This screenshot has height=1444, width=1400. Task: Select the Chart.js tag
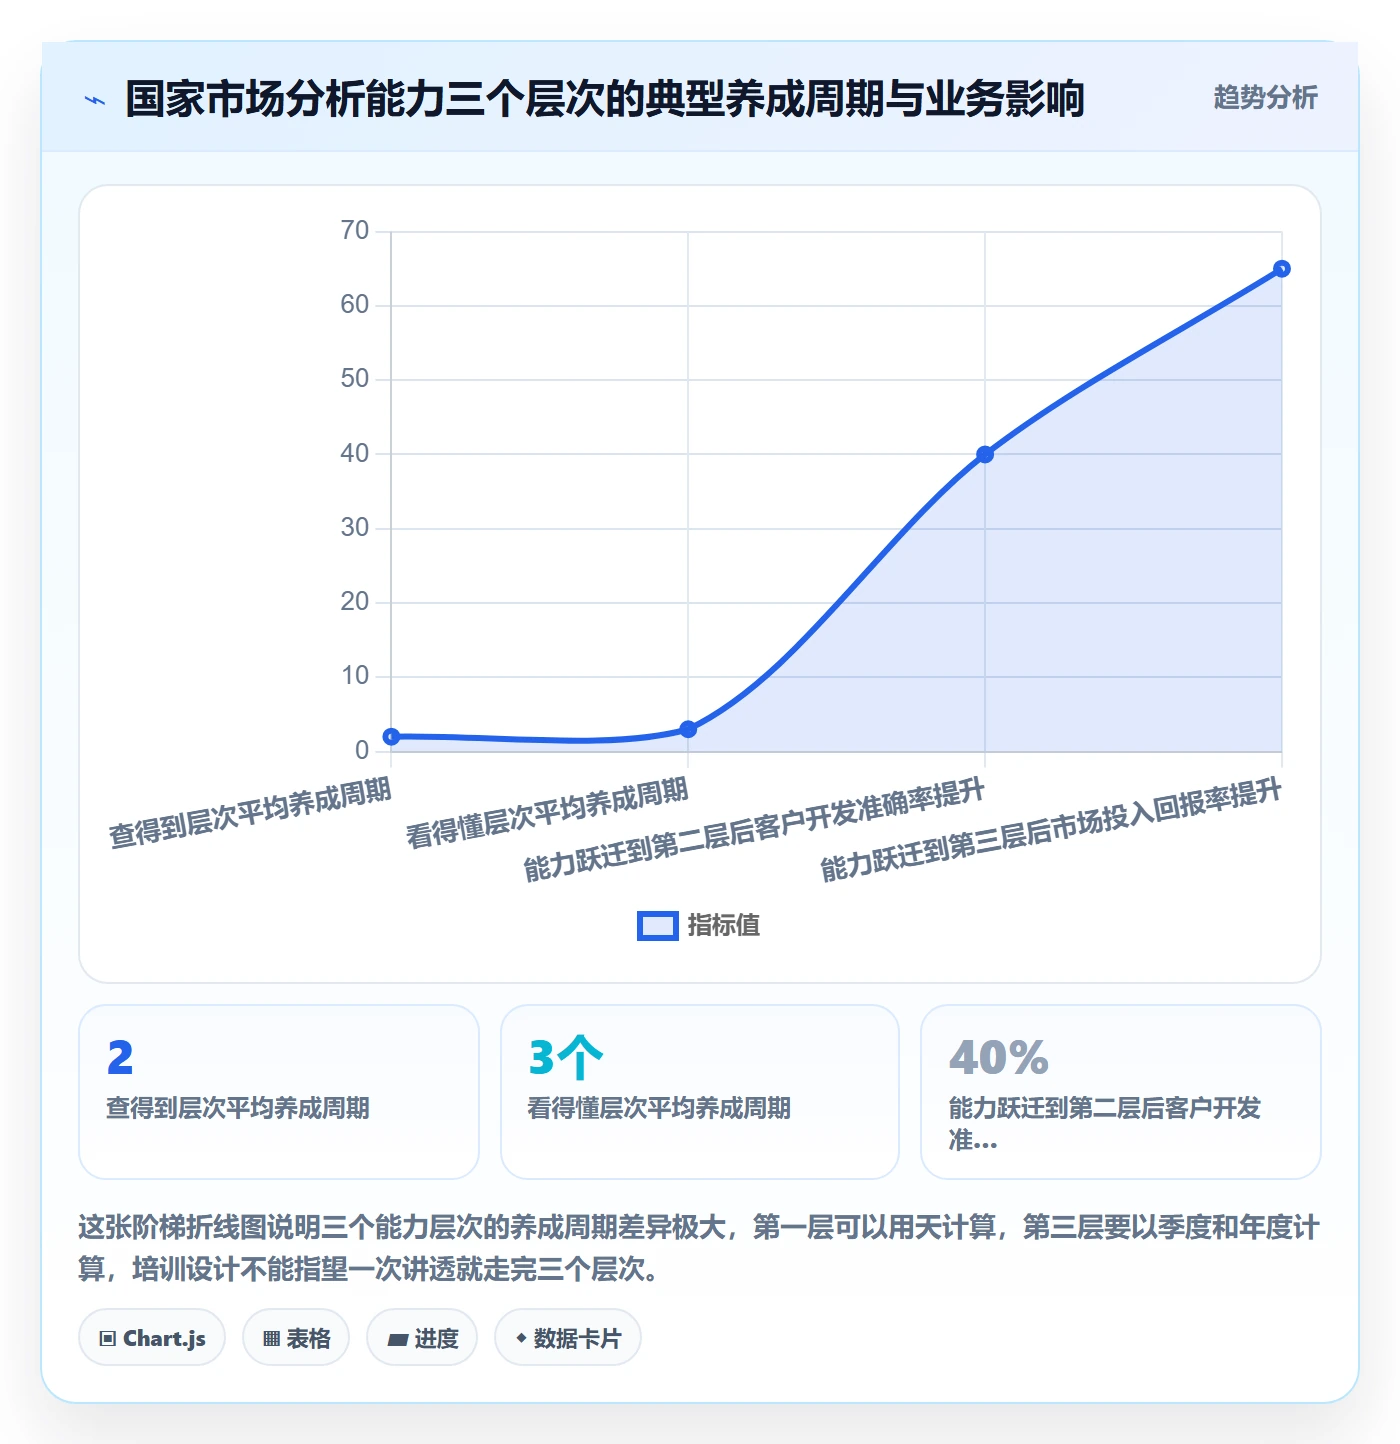pos(152,1338)
